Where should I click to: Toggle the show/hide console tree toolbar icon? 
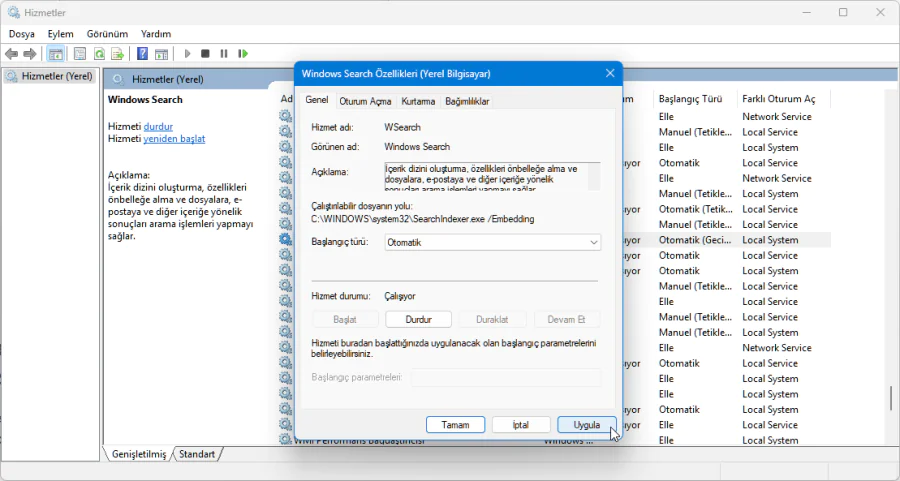coord(56,54)
